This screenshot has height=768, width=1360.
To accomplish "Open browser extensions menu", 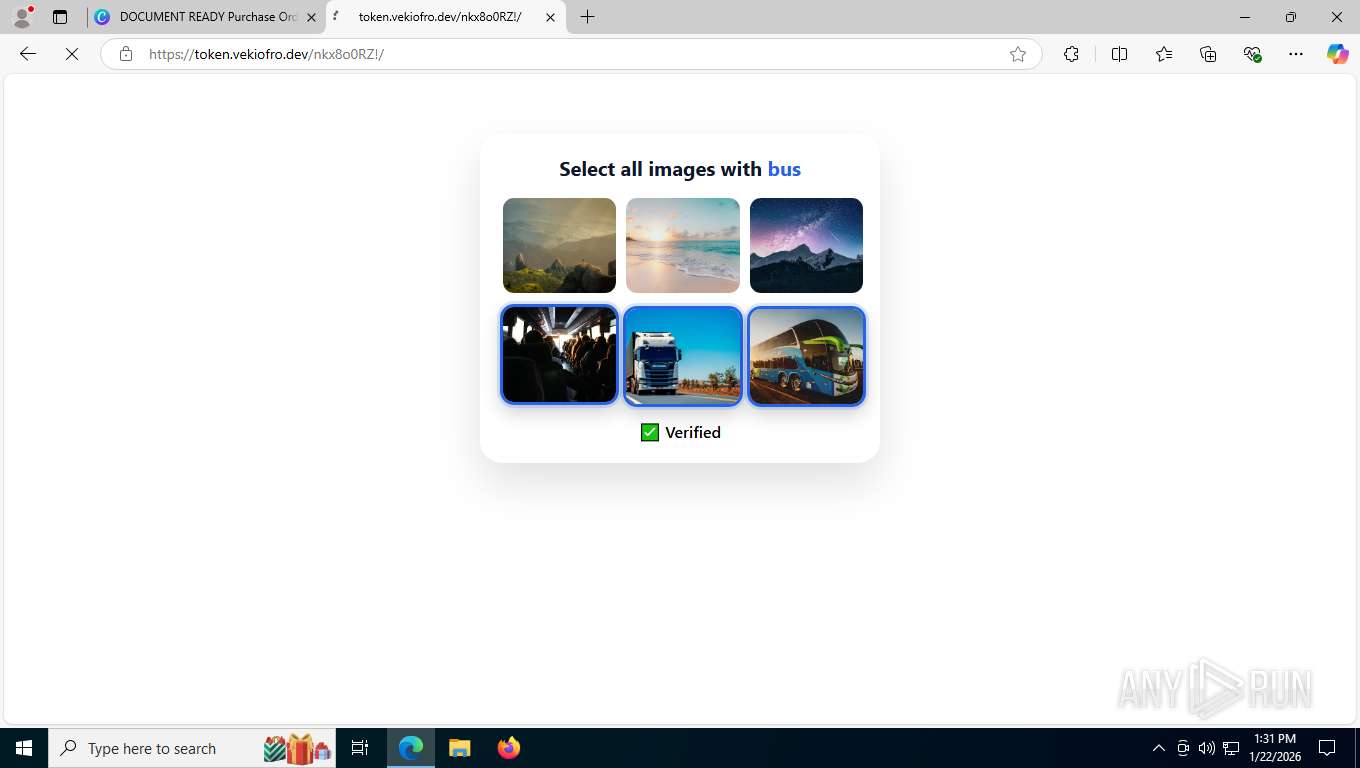I will (1072, 54).
